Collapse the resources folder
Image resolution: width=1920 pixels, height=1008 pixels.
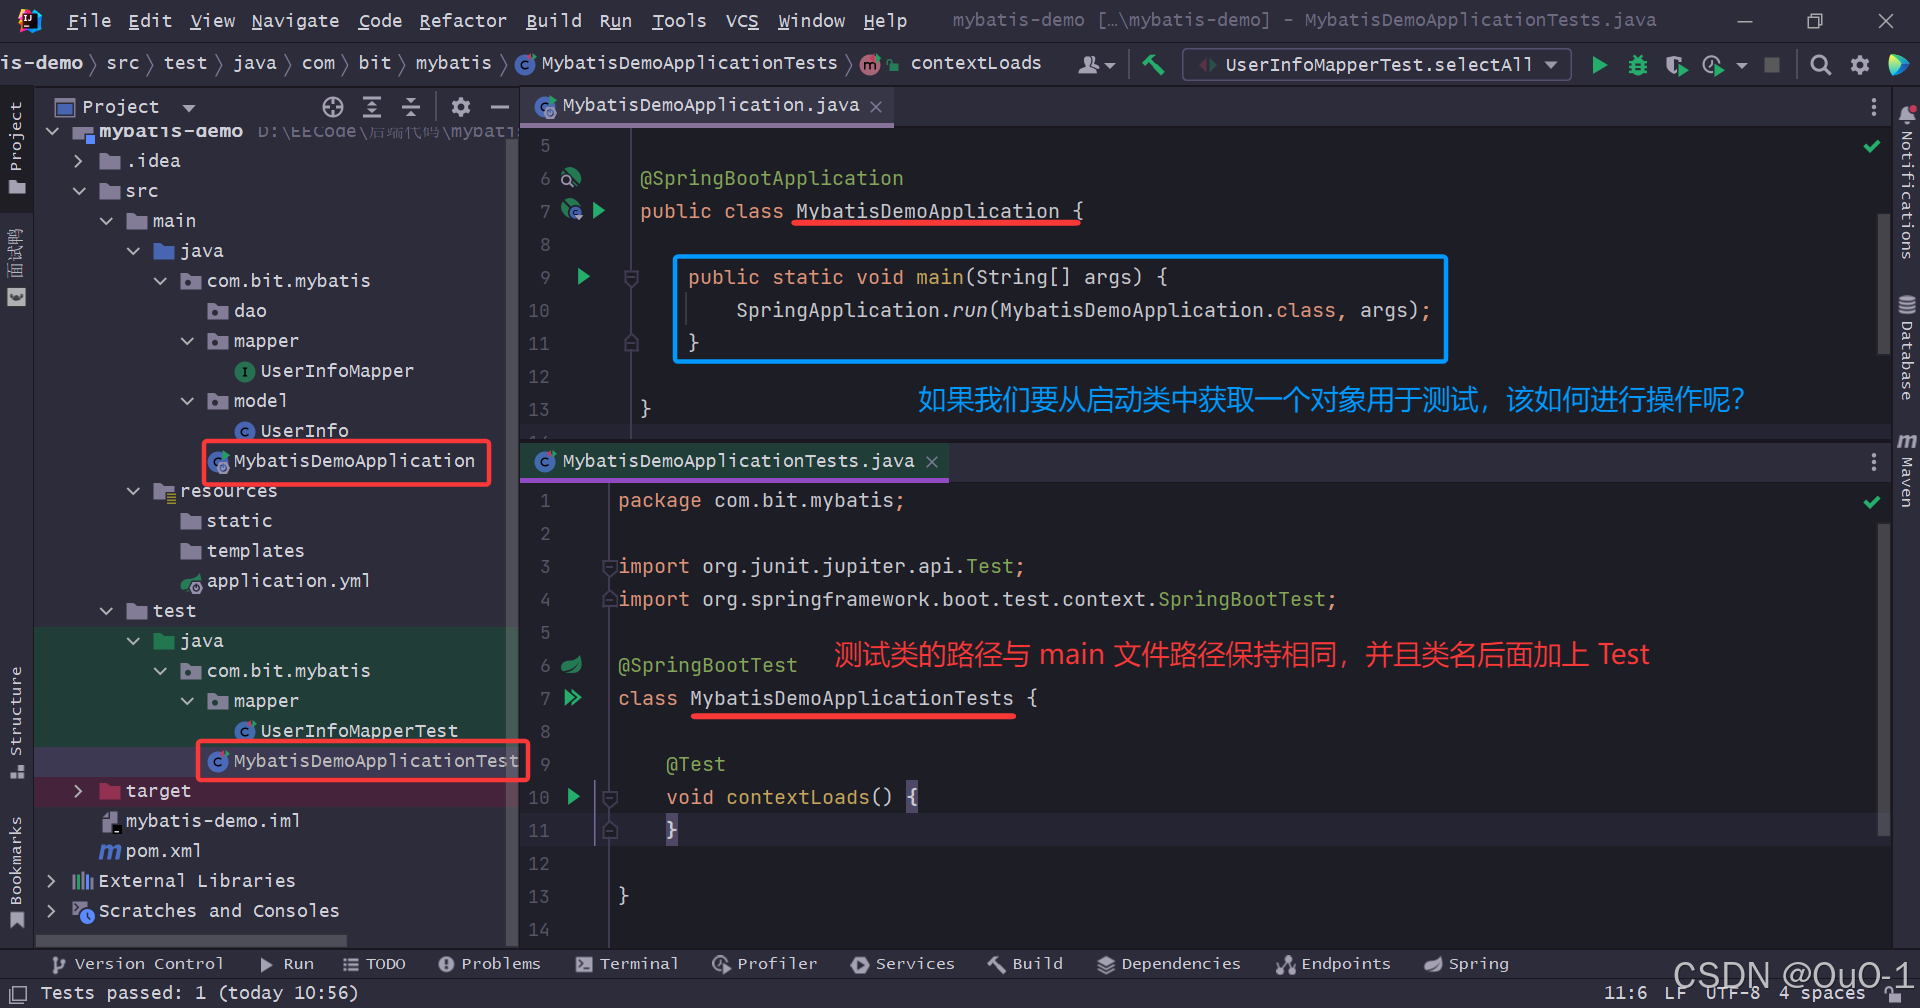click(133, 491)
